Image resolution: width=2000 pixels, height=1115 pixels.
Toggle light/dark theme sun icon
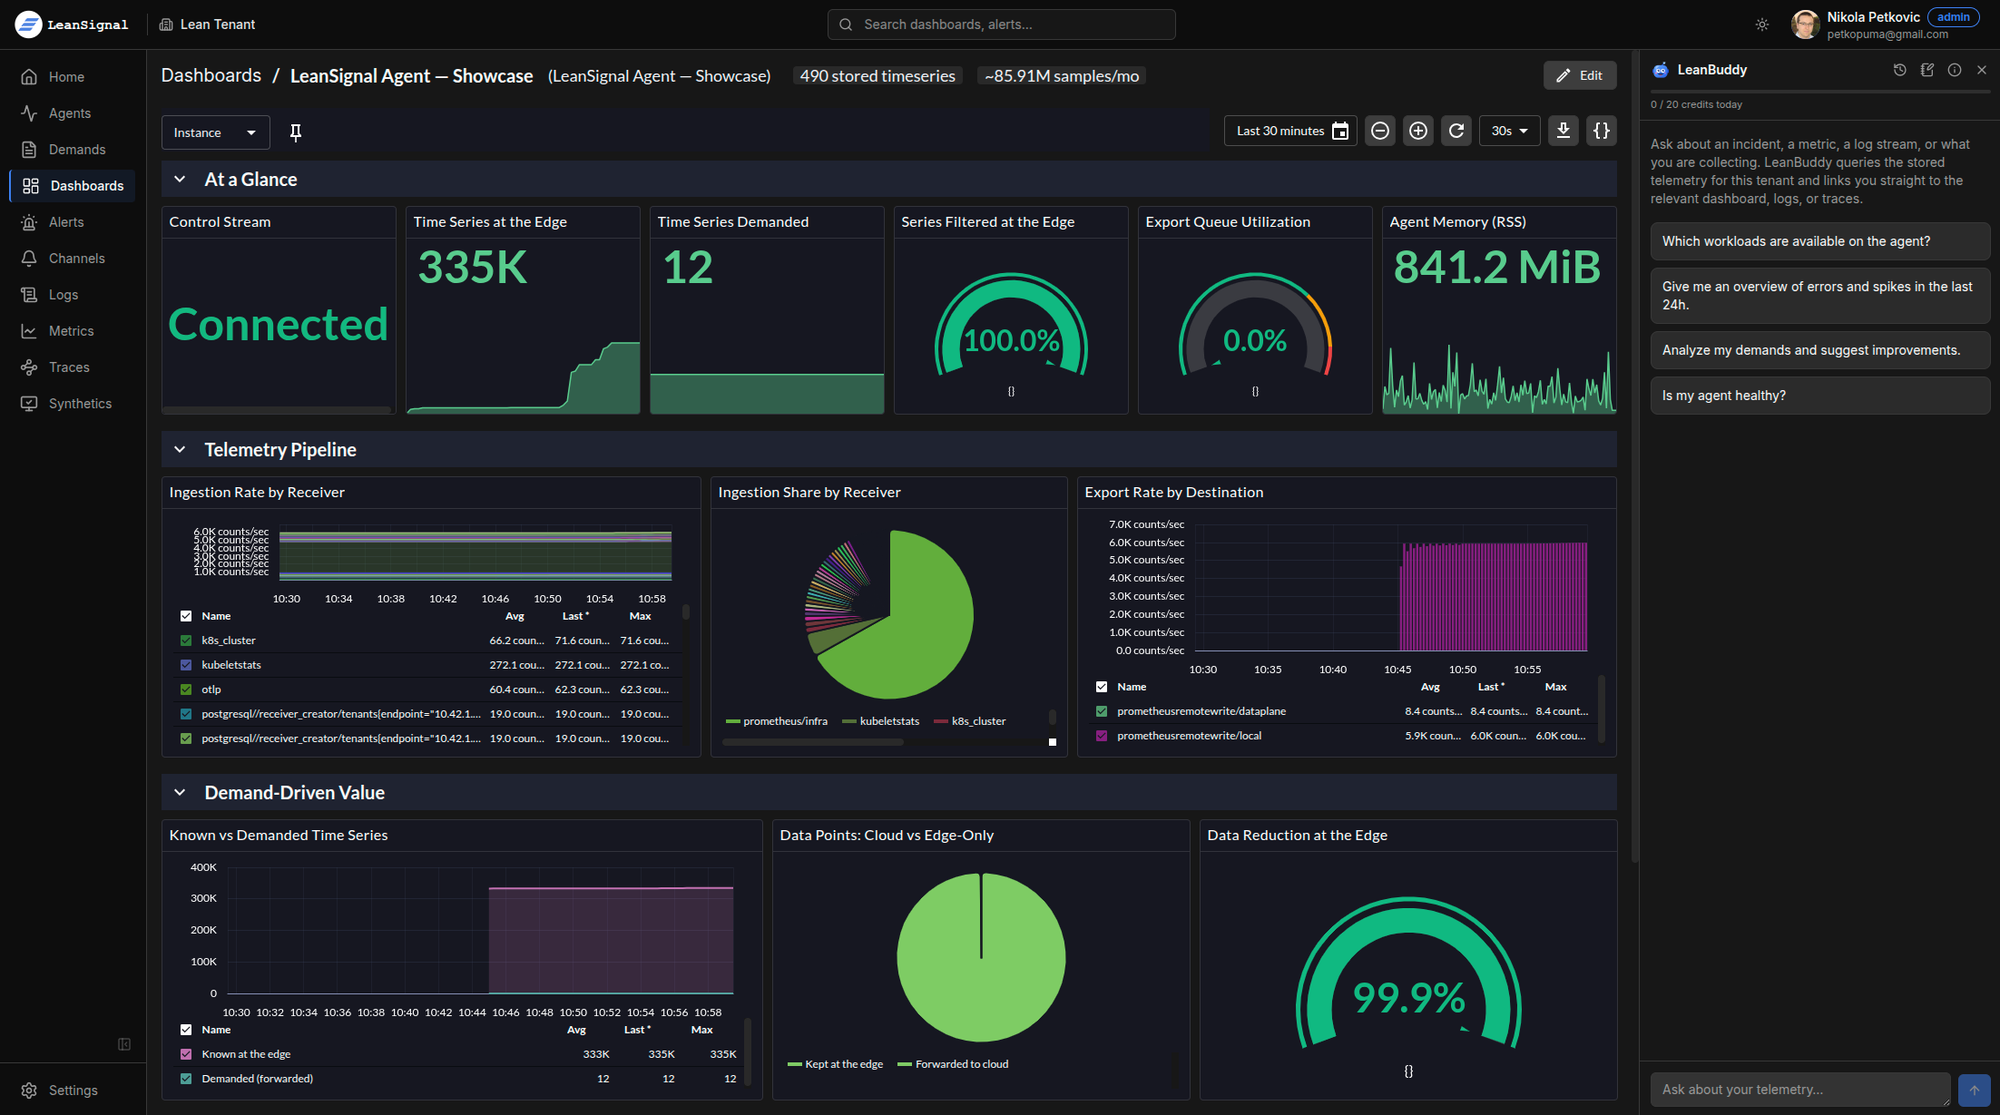click(x=1762, y=24)
